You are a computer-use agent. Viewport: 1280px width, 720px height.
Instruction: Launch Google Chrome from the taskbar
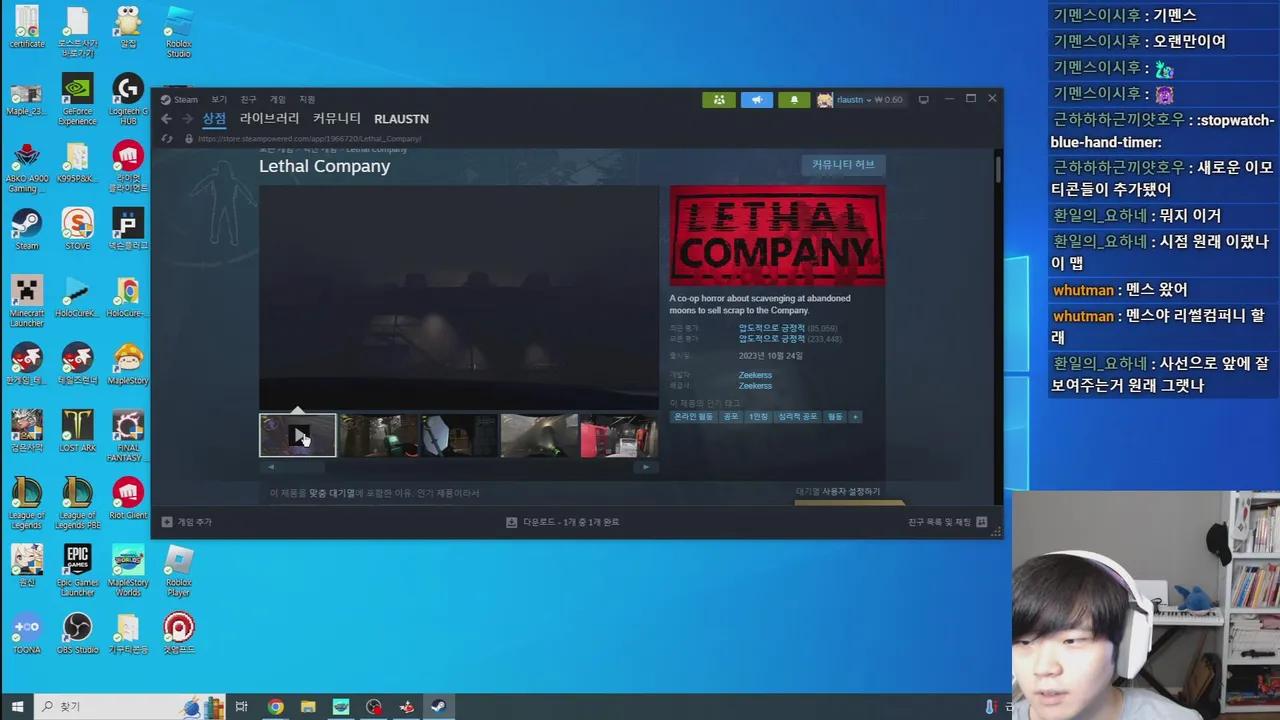point(277,707)
